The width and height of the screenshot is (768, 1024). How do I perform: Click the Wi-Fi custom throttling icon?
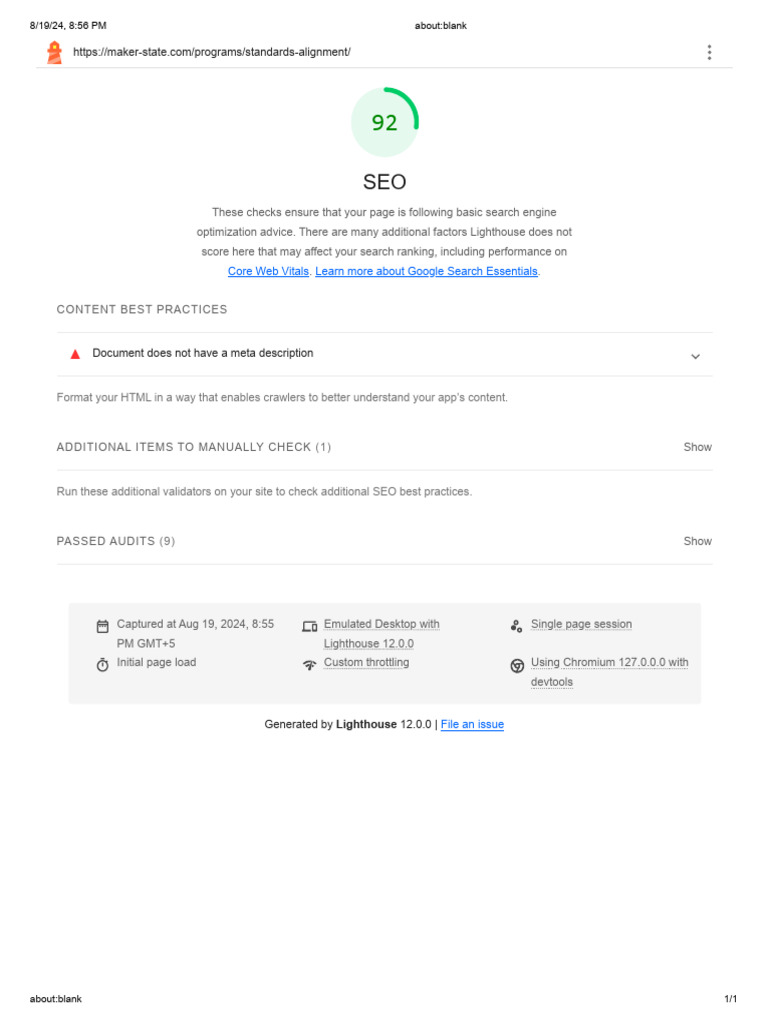click(310, 665)
